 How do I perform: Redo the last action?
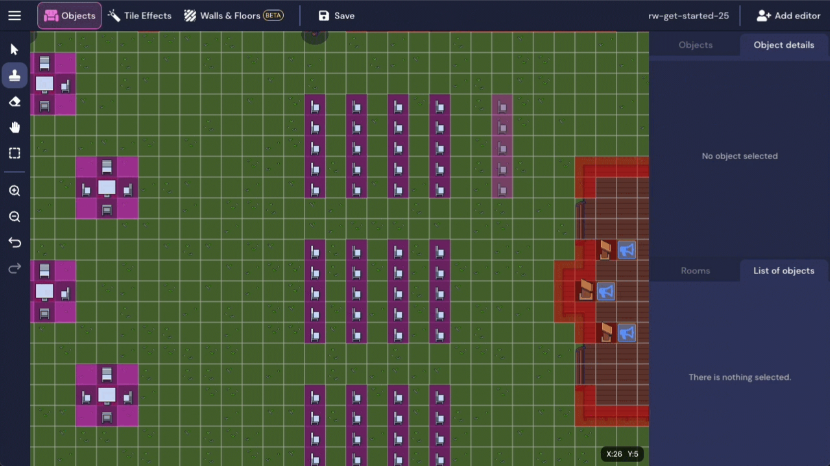(14, 268)
